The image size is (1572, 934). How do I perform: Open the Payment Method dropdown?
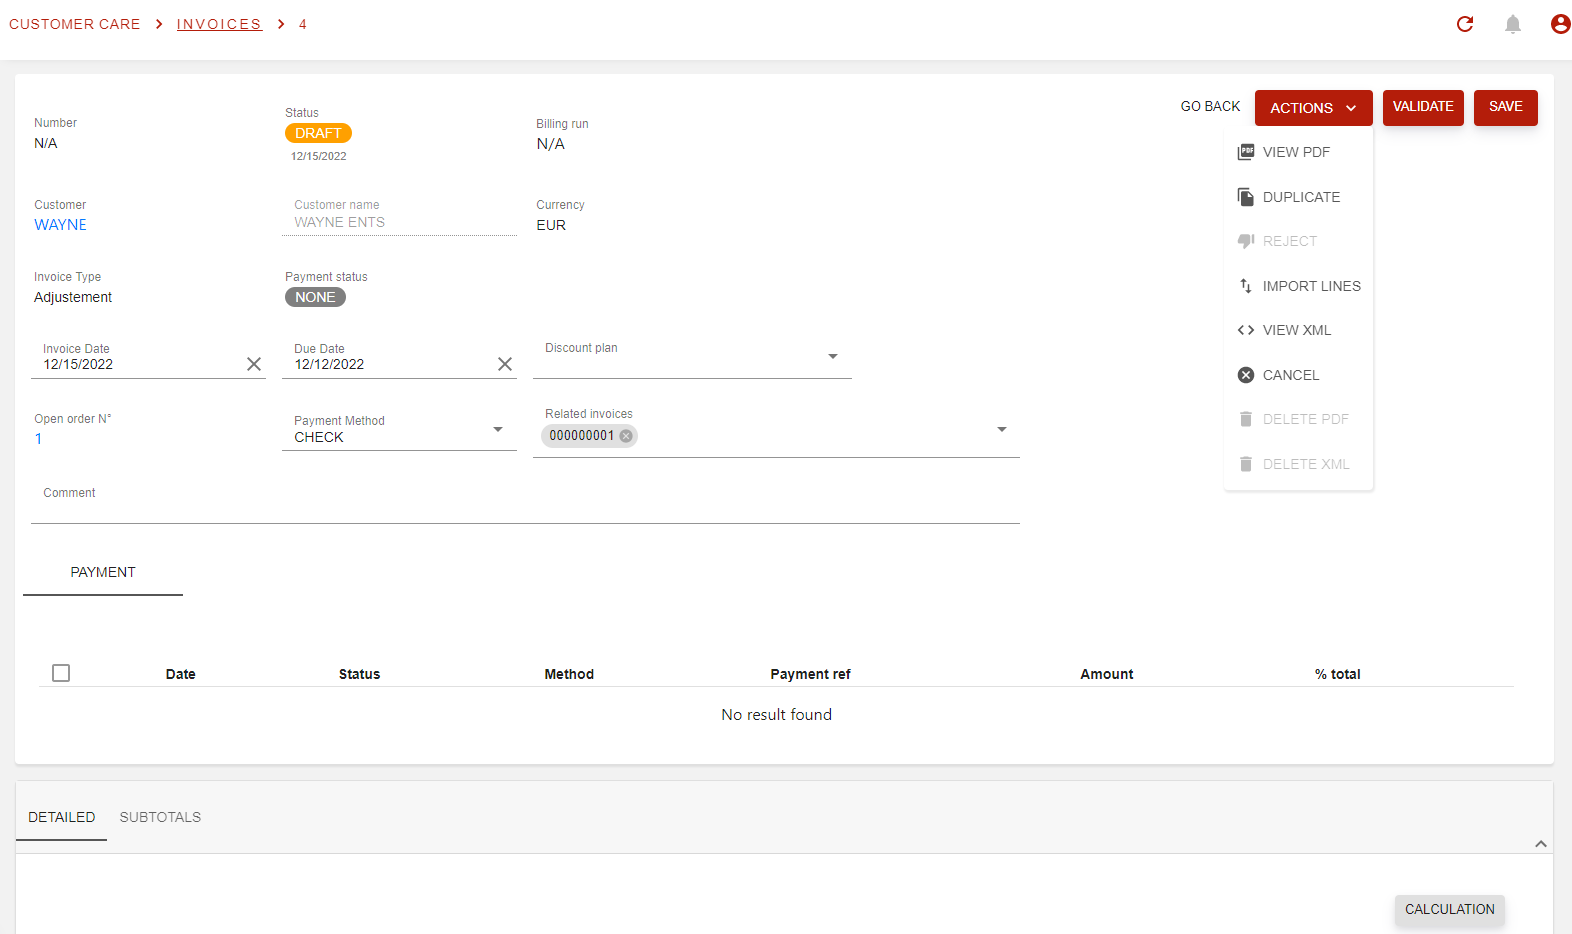(498, 430)
